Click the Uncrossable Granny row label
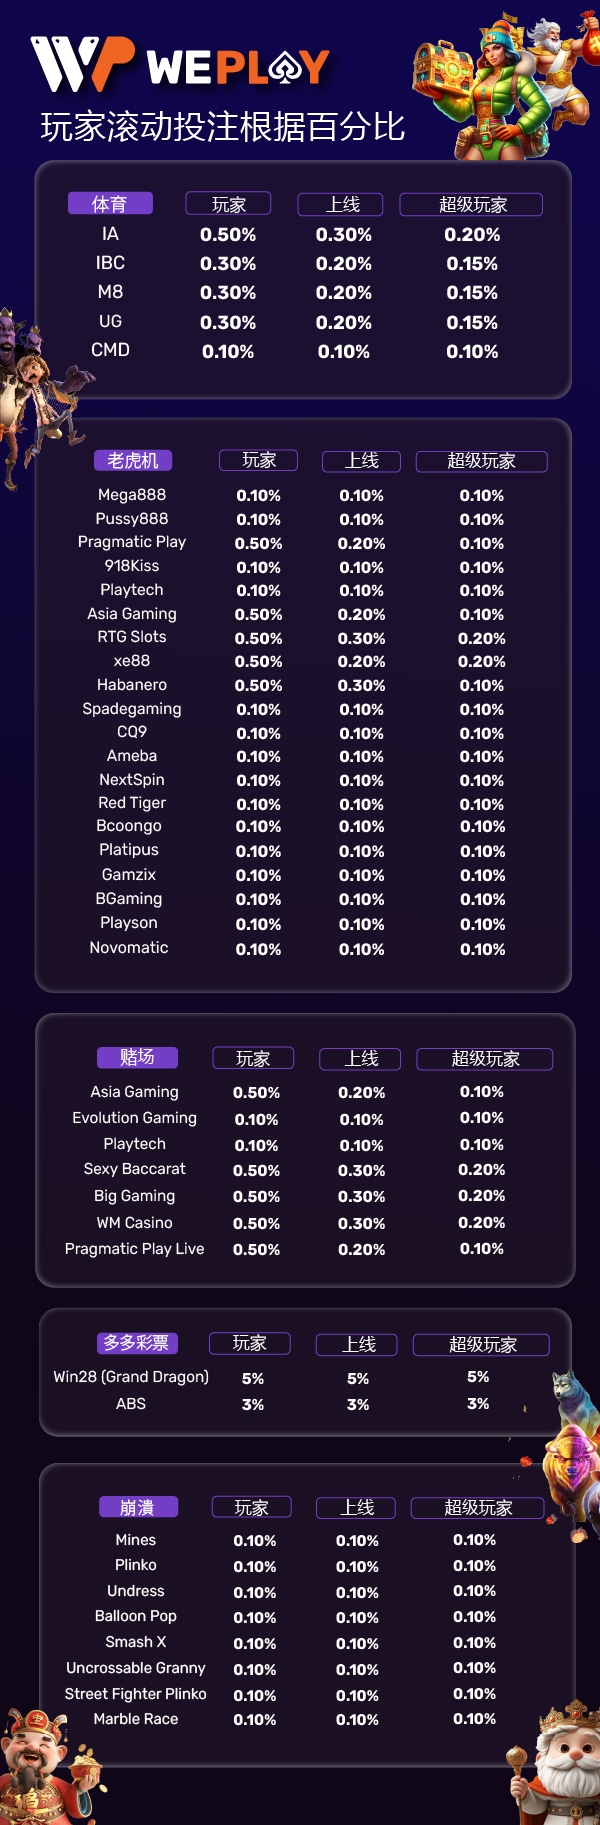The height and width of the screenshot is (1825, 600). coord(136,1668)
